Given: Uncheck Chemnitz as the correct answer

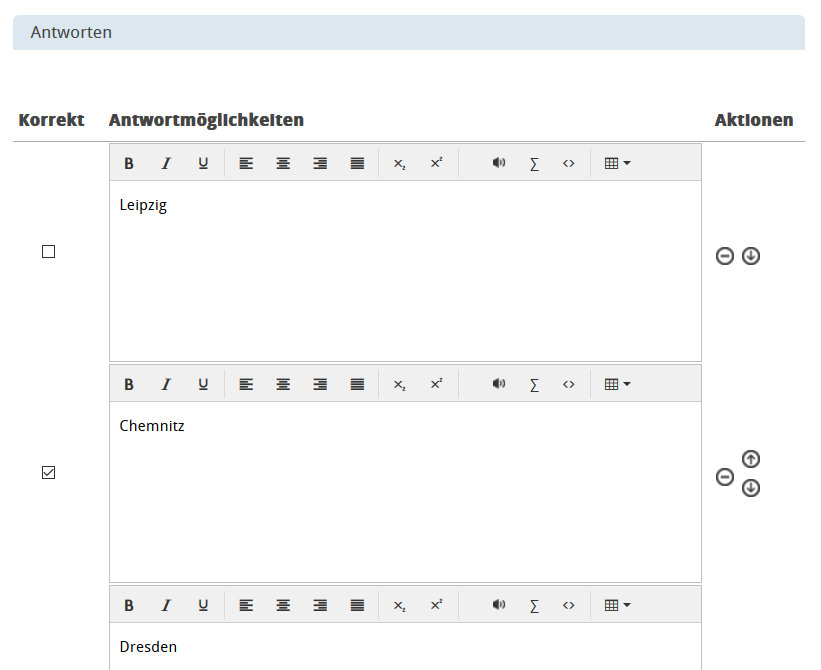Looking at the screenshot, I should 48,473.
